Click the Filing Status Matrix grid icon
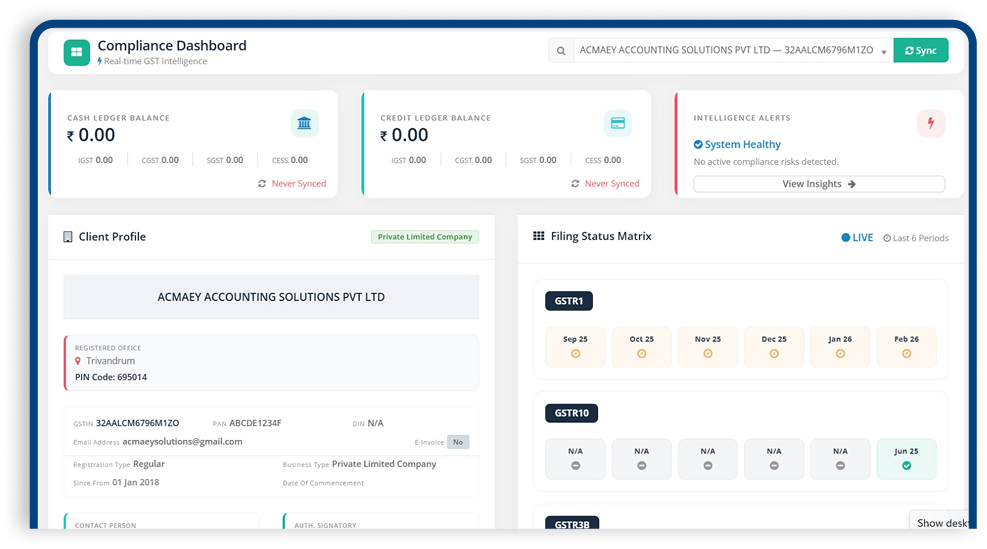The width and height of the screenshot is (987, 549). [x=539, y=236]
